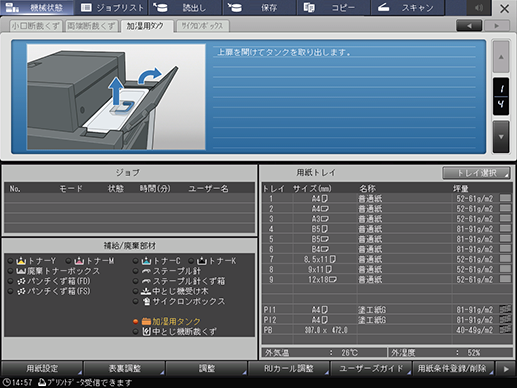
Task: Select the パンチくず箱(FS) icon
Action: [21, 291]
